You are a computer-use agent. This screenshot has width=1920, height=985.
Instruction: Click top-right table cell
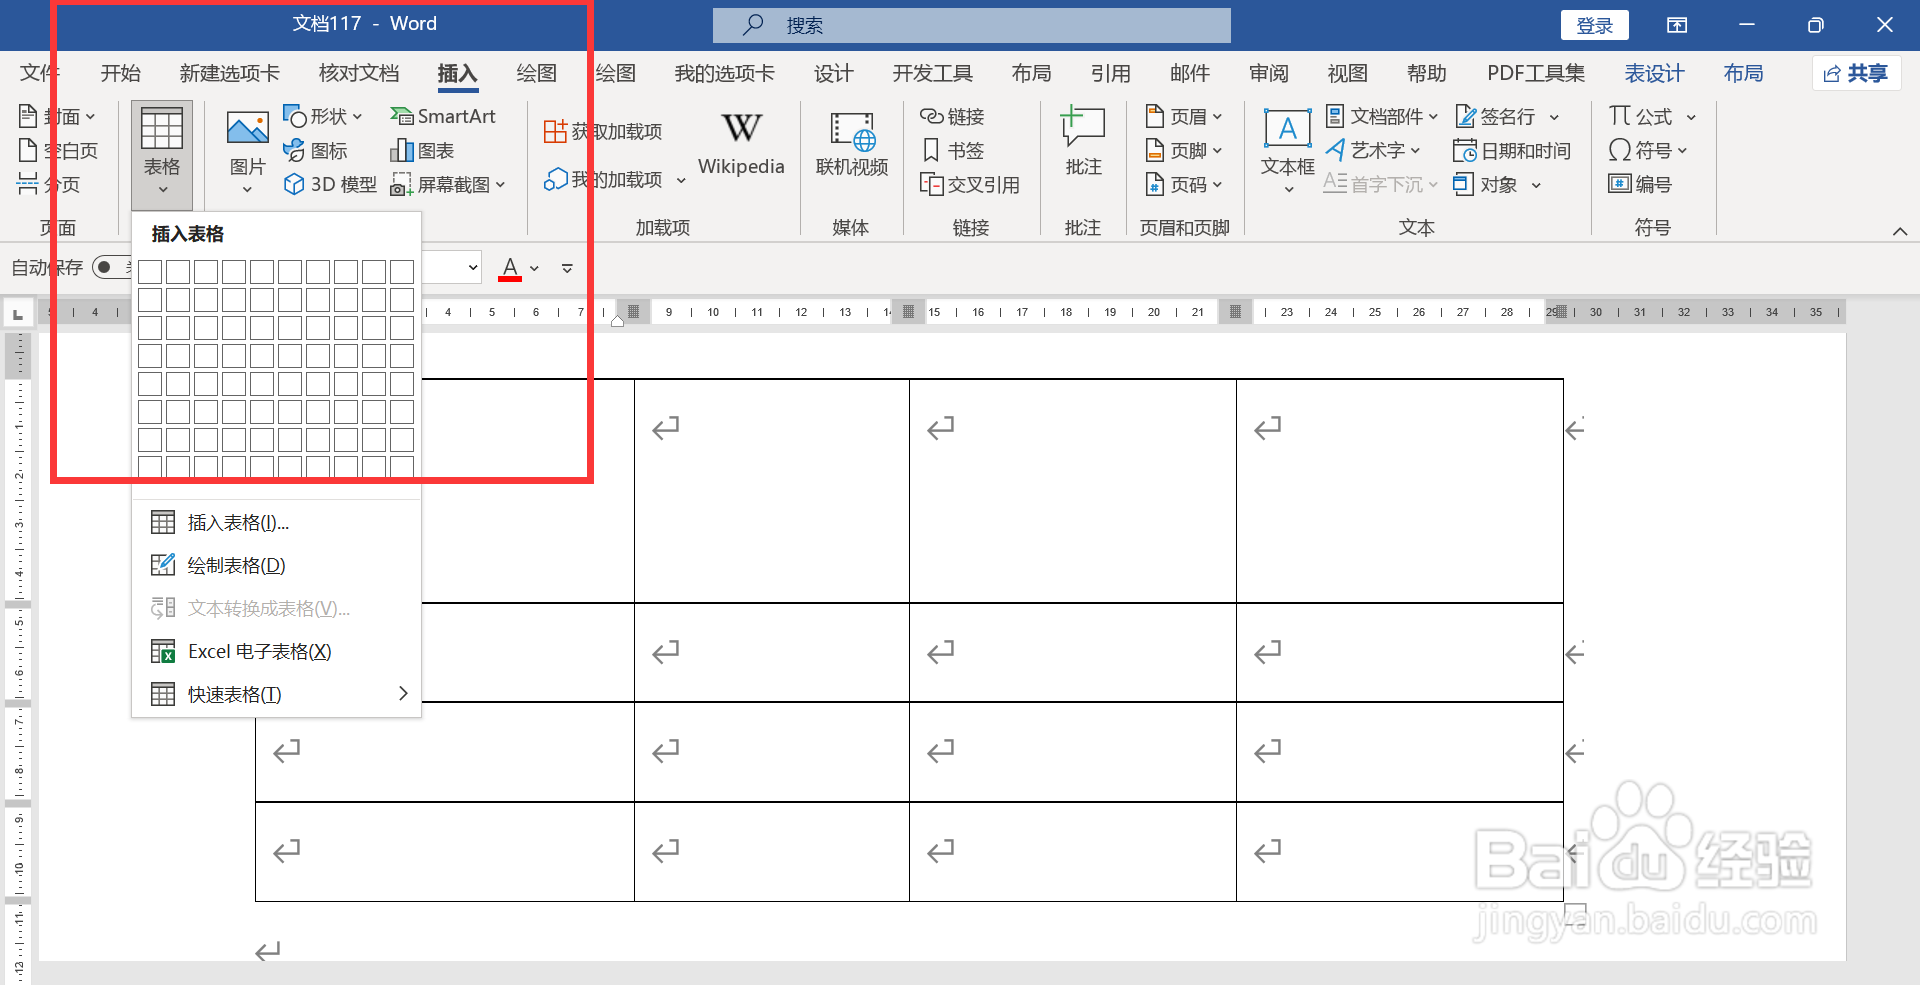coord(1399,490)
